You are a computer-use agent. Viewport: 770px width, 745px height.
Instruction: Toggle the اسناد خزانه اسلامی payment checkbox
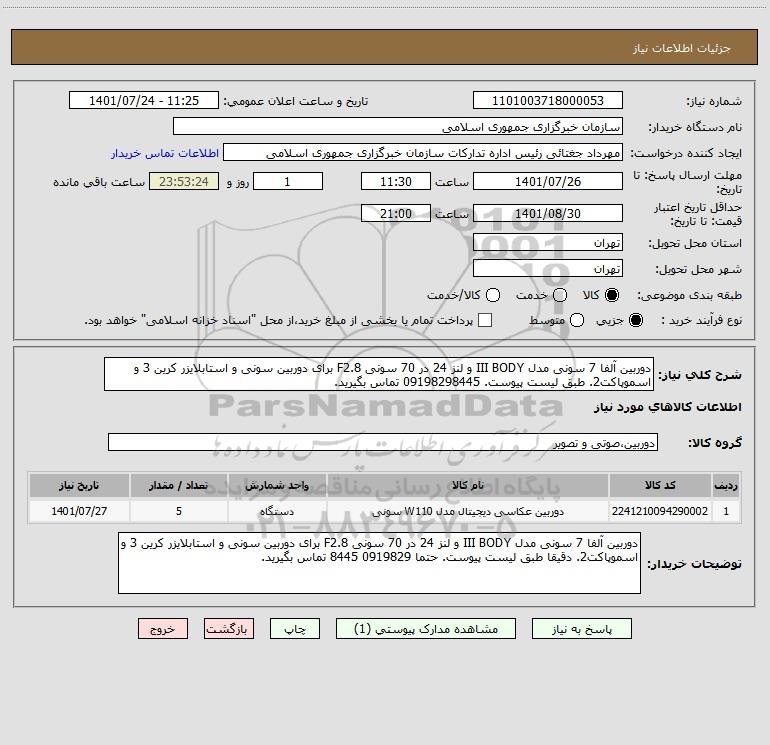(x=485, y=320)
